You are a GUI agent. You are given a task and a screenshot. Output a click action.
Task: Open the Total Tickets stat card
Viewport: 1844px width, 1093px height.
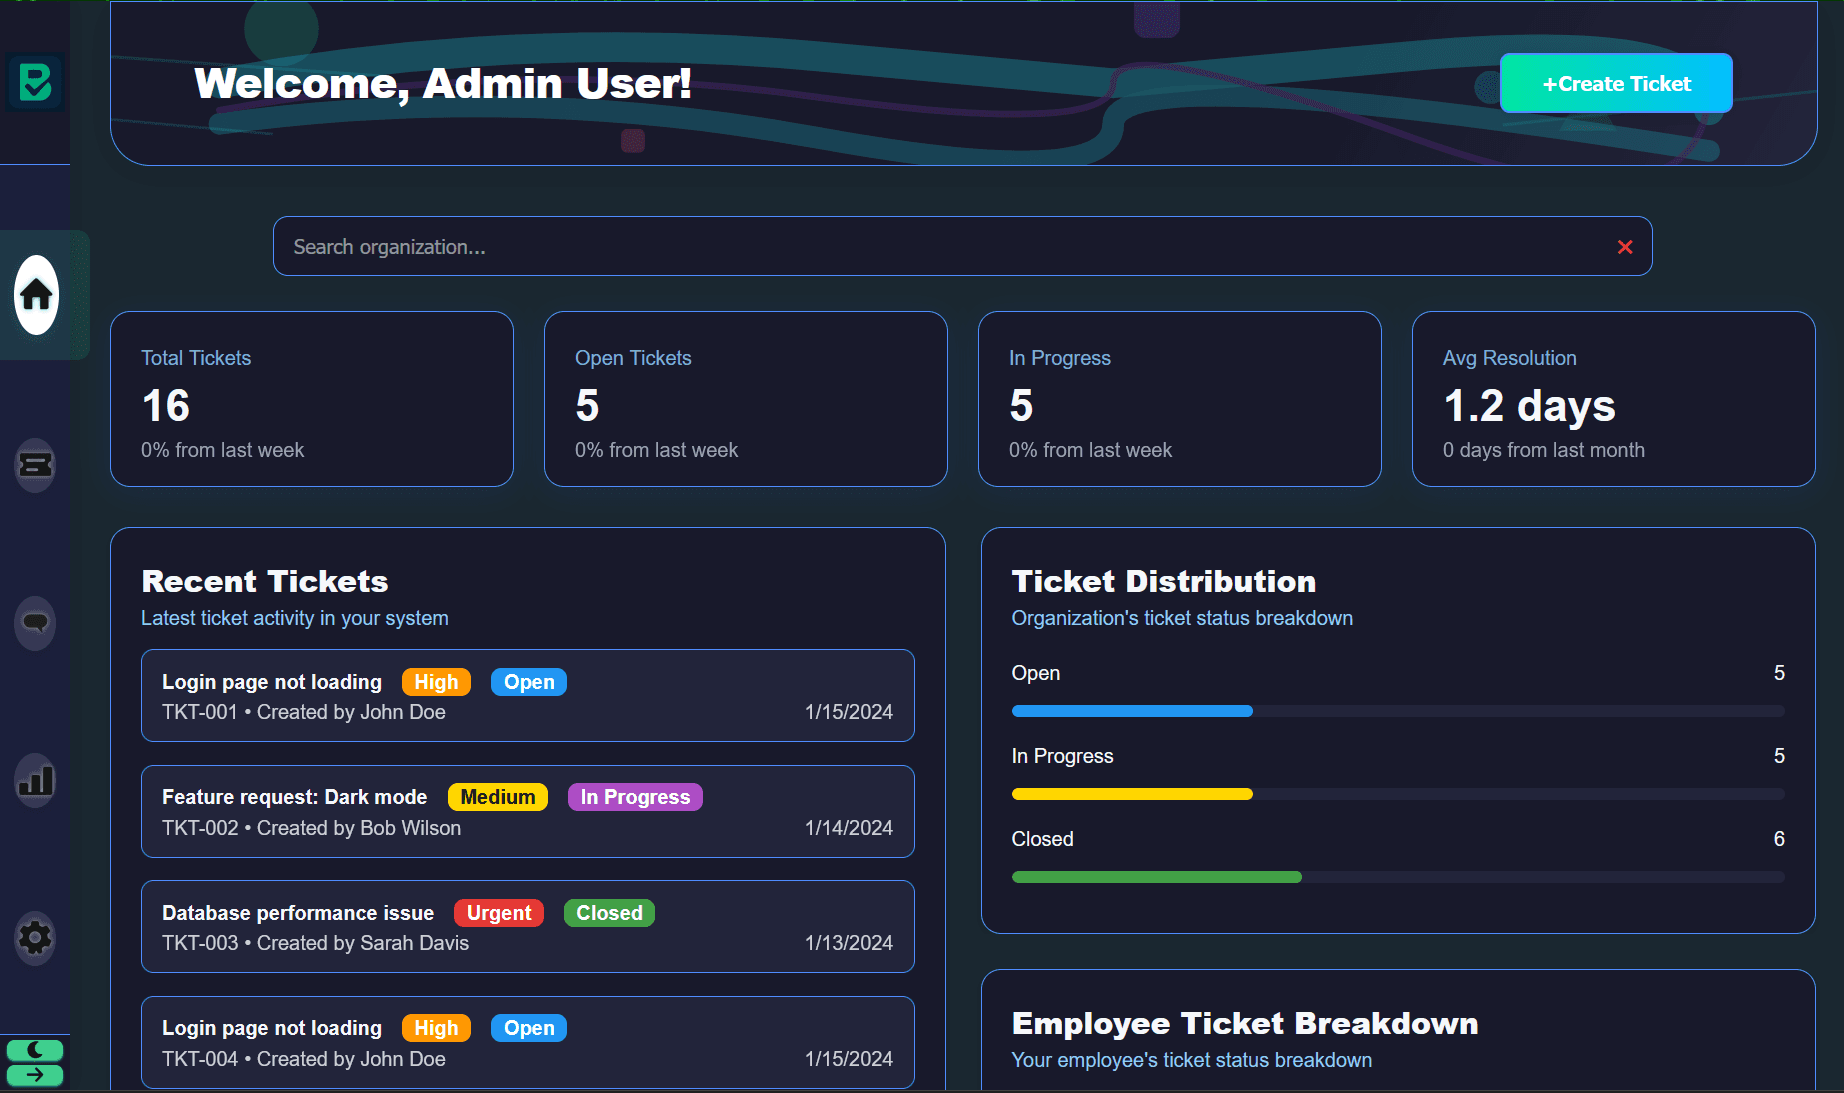pos(312,399)
